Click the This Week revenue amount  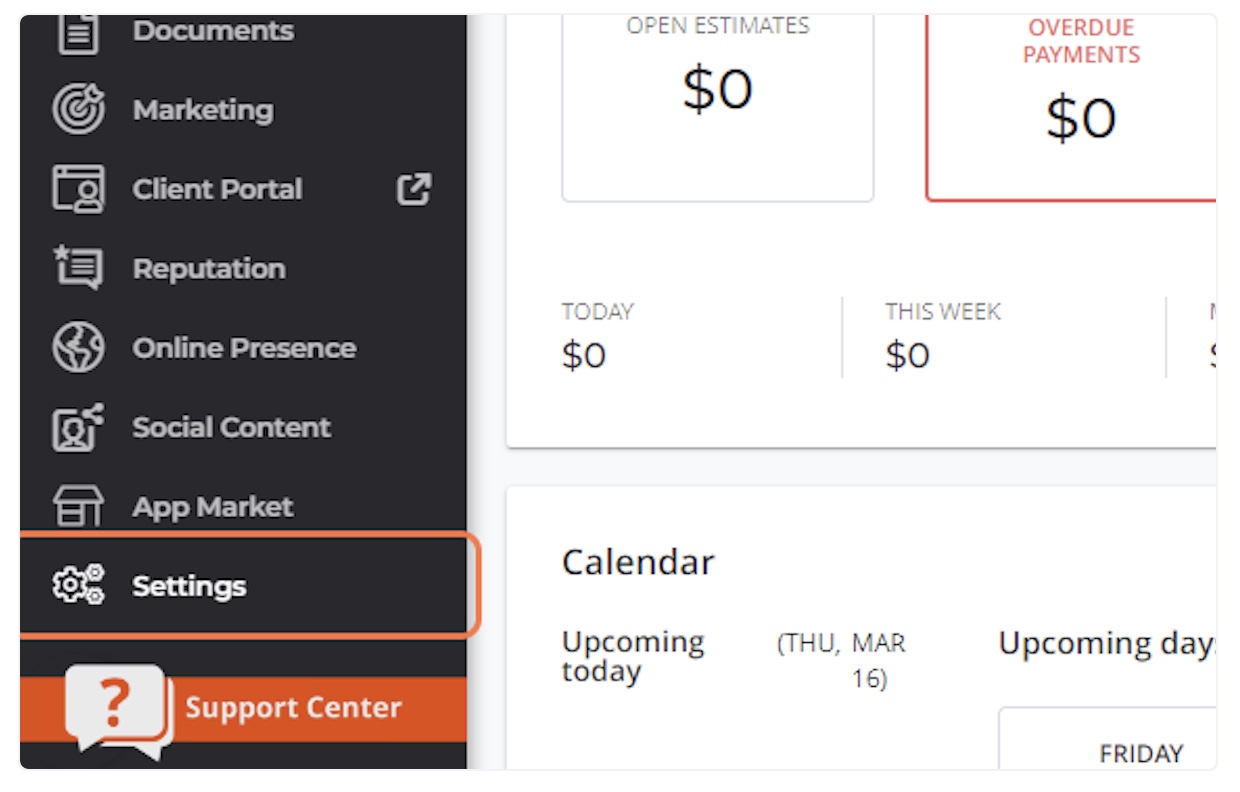(908, 356)
